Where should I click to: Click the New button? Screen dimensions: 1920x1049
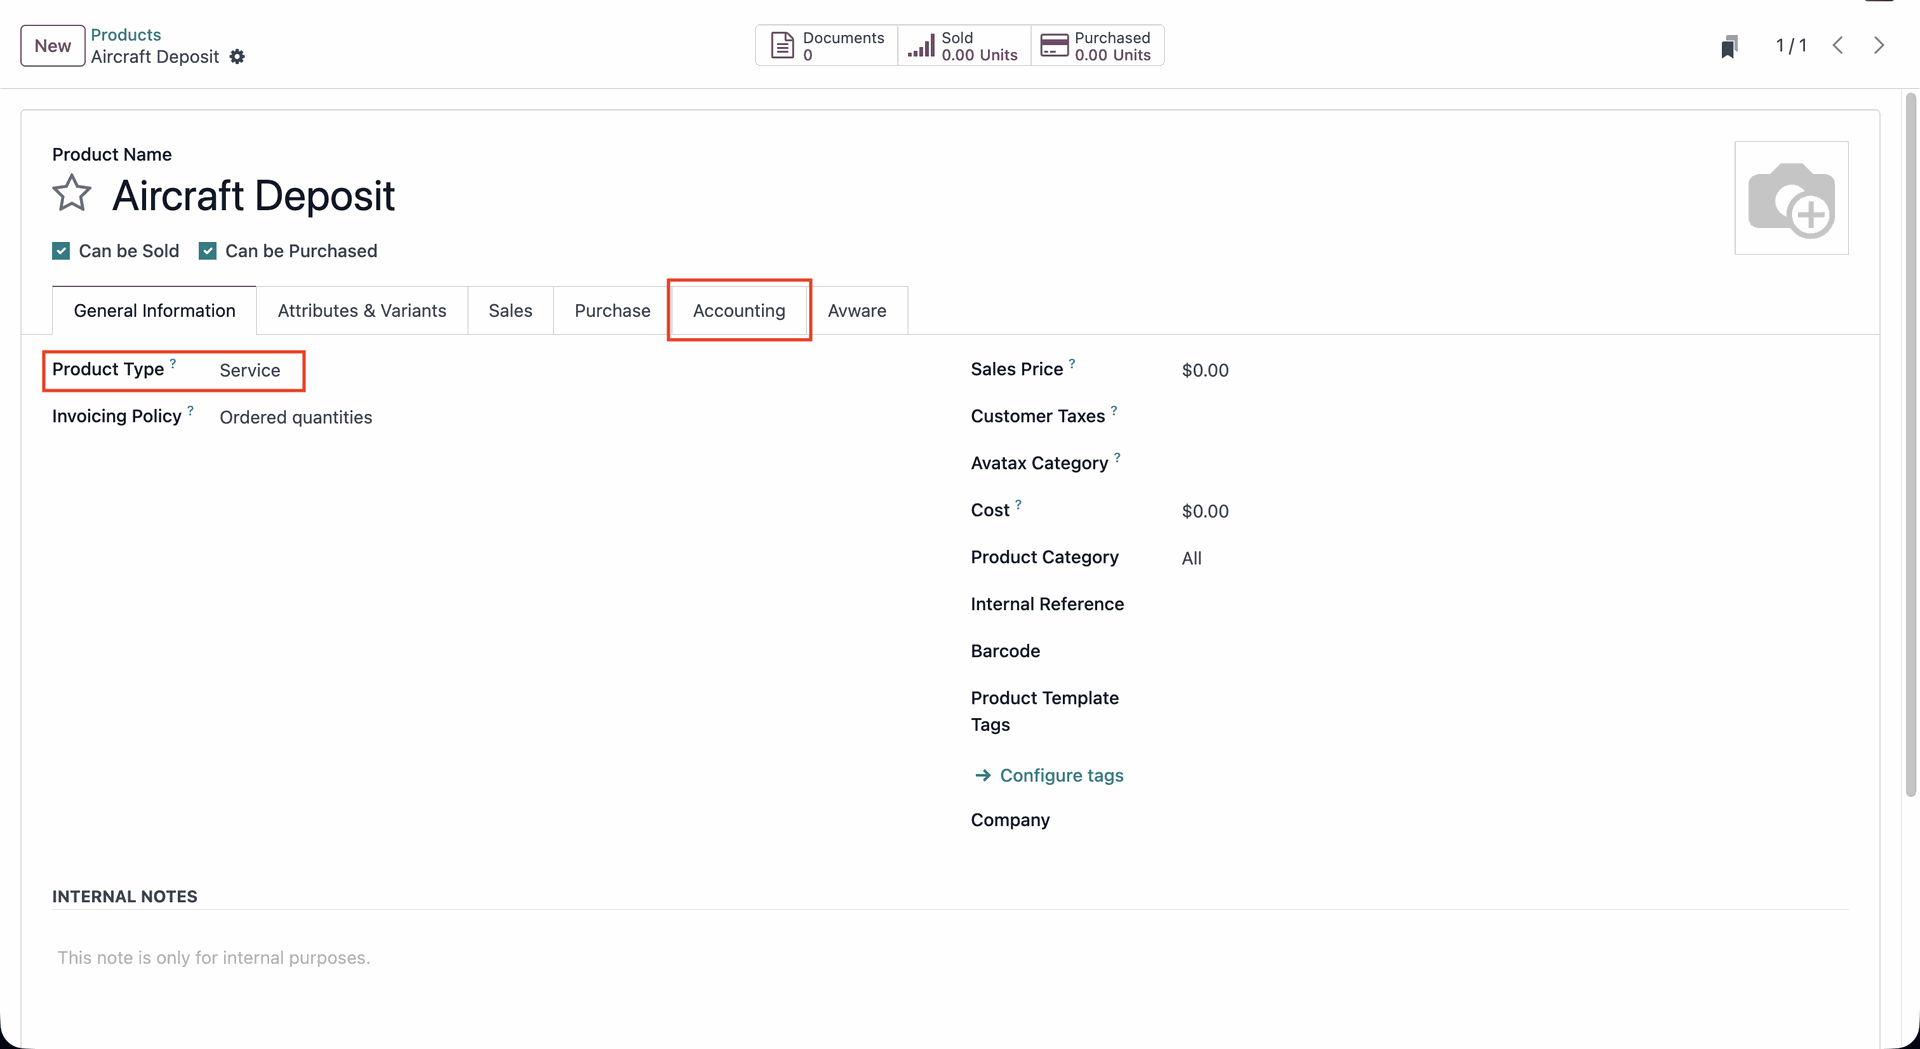(53, 46)
